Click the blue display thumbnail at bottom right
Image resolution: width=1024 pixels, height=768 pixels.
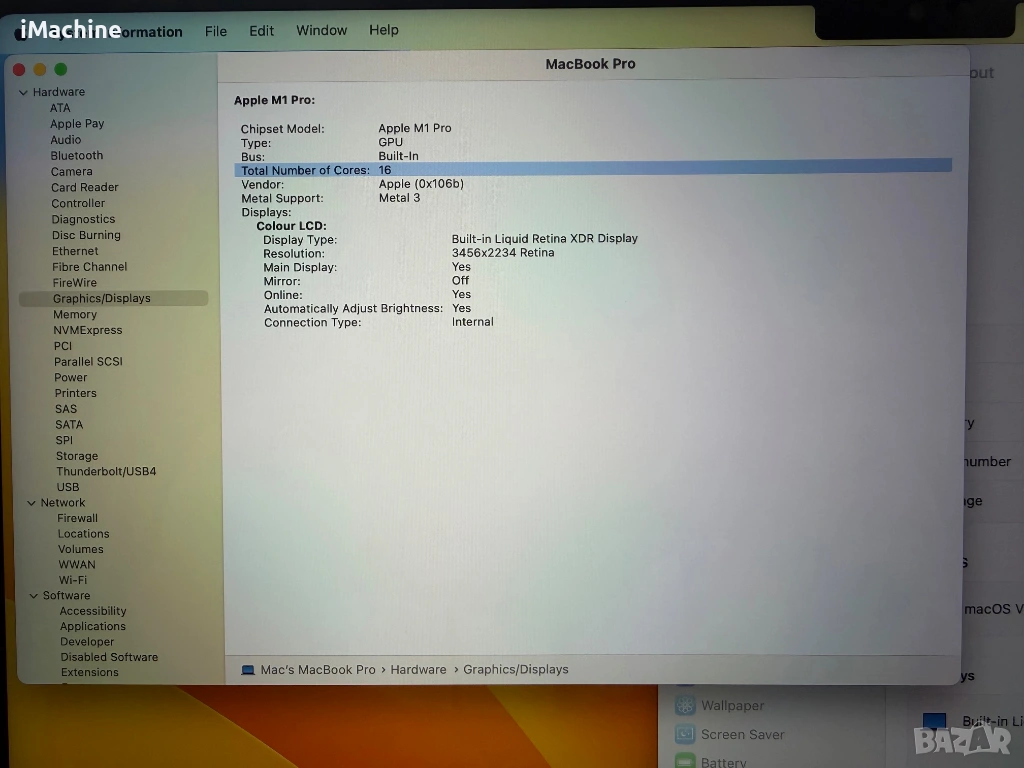pos(934,722)
